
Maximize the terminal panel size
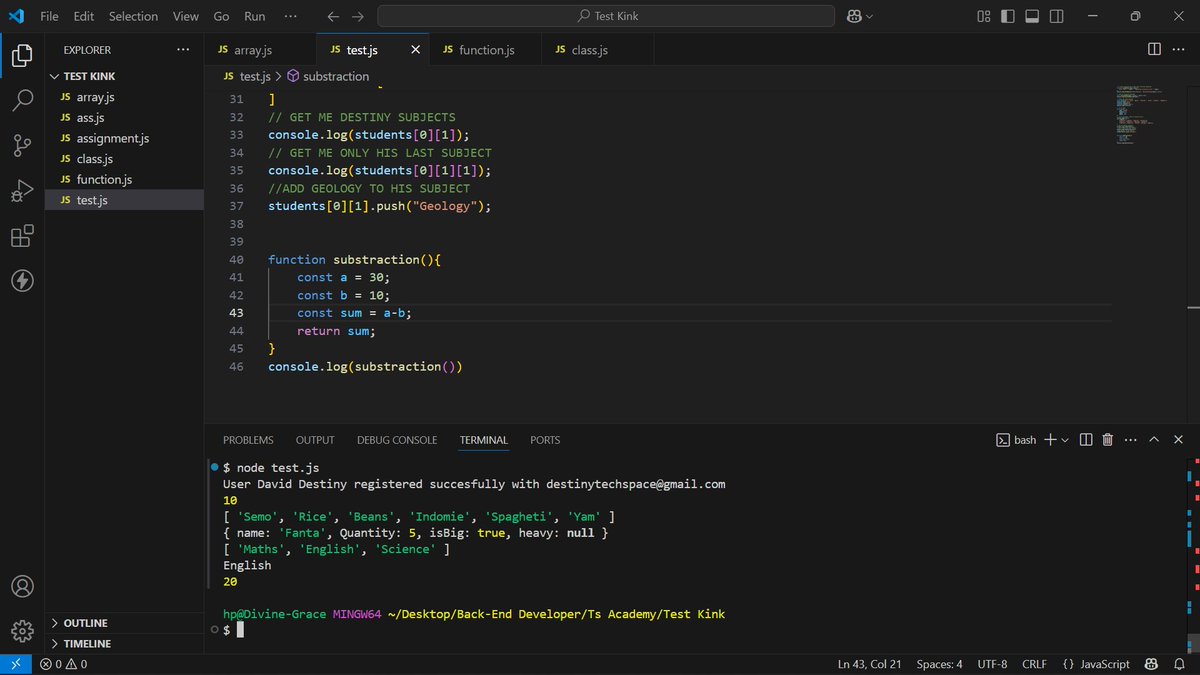coord(1154,440)
